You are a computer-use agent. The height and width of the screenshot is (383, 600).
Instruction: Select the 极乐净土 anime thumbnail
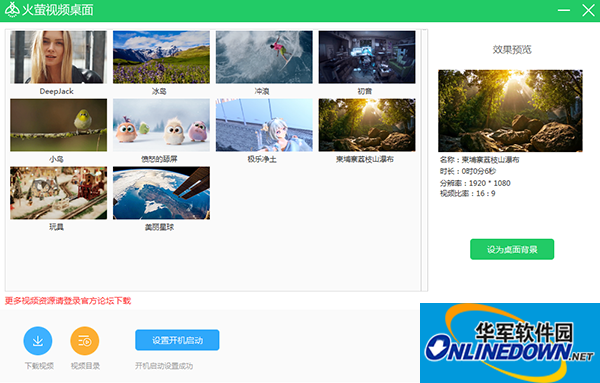[x=264, y=125]
